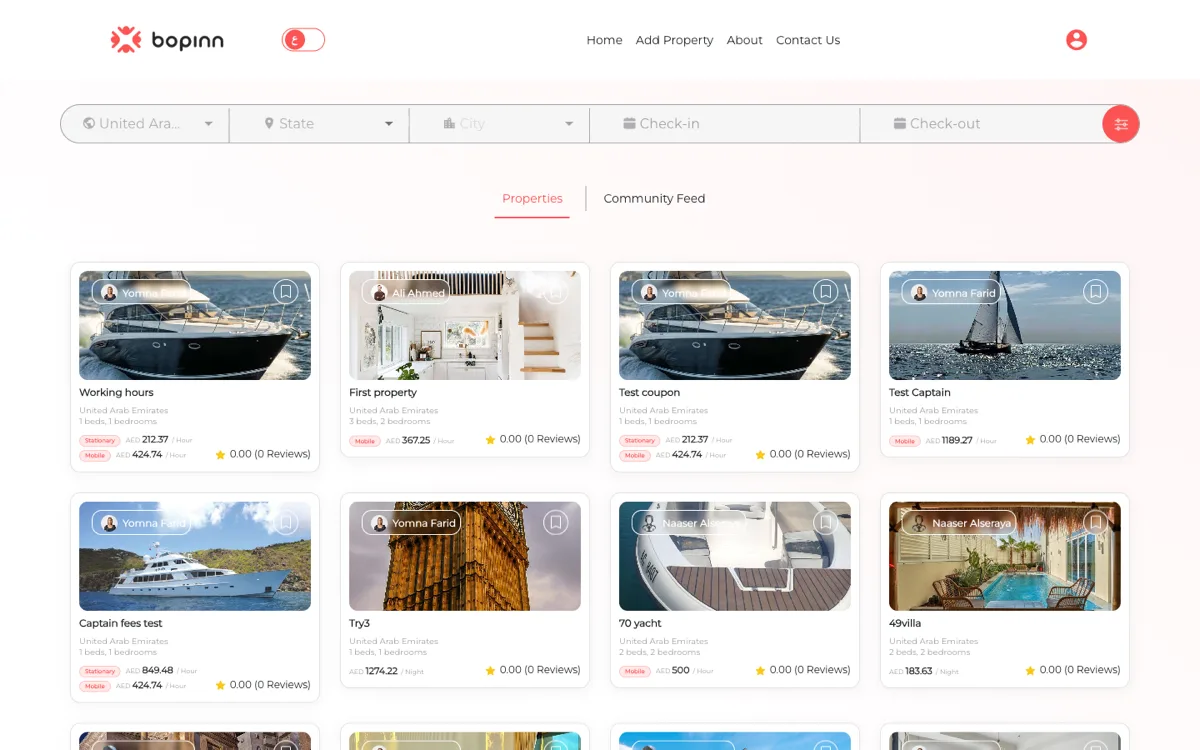Open the Captain fees test title
This screenshot has height=750, width=1200.
click(x=120, y=624)
